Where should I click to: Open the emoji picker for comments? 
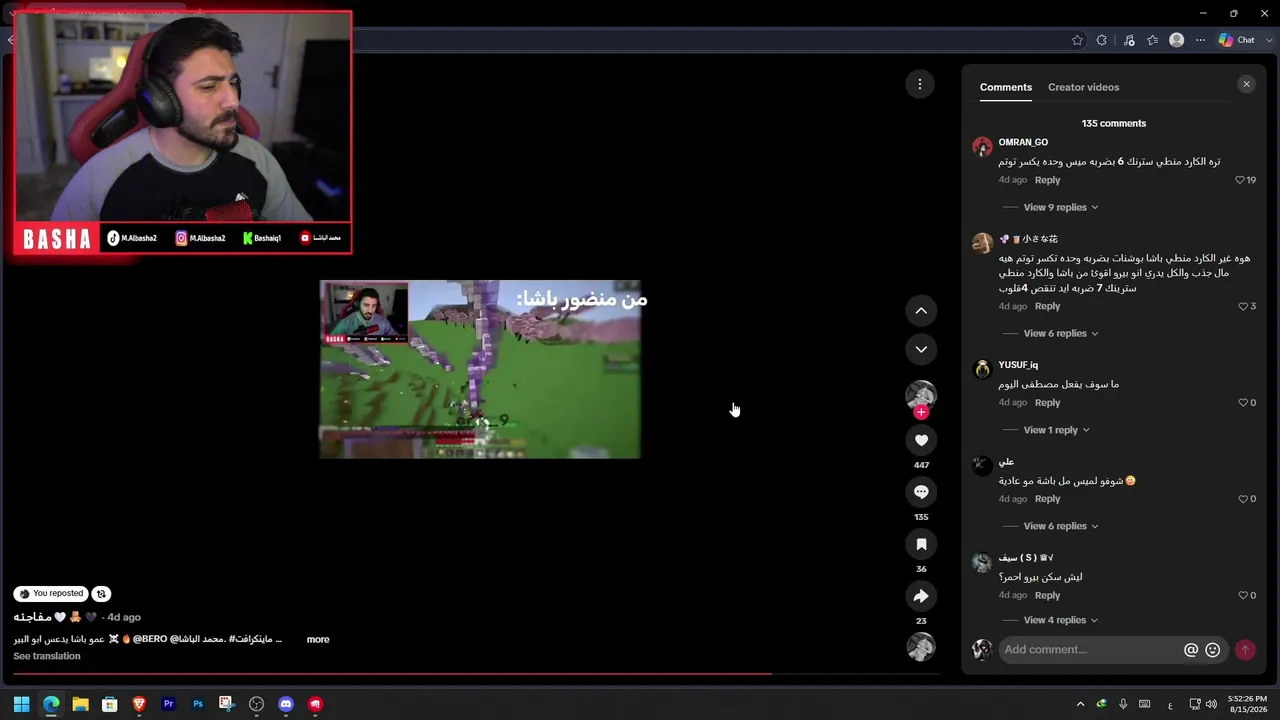1213,650
